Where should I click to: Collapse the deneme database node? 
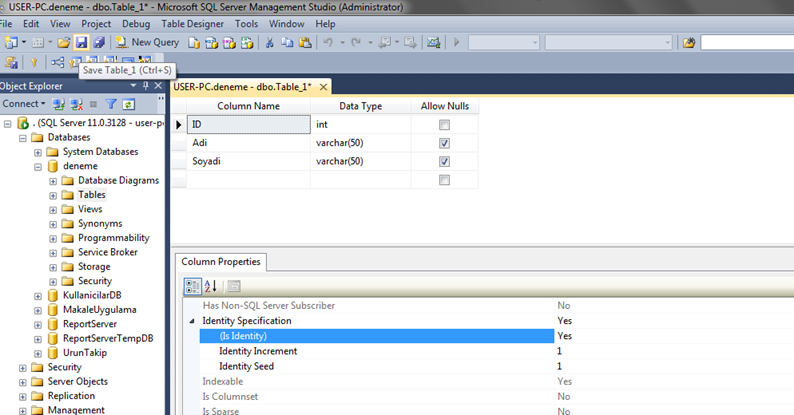point(38,167)
